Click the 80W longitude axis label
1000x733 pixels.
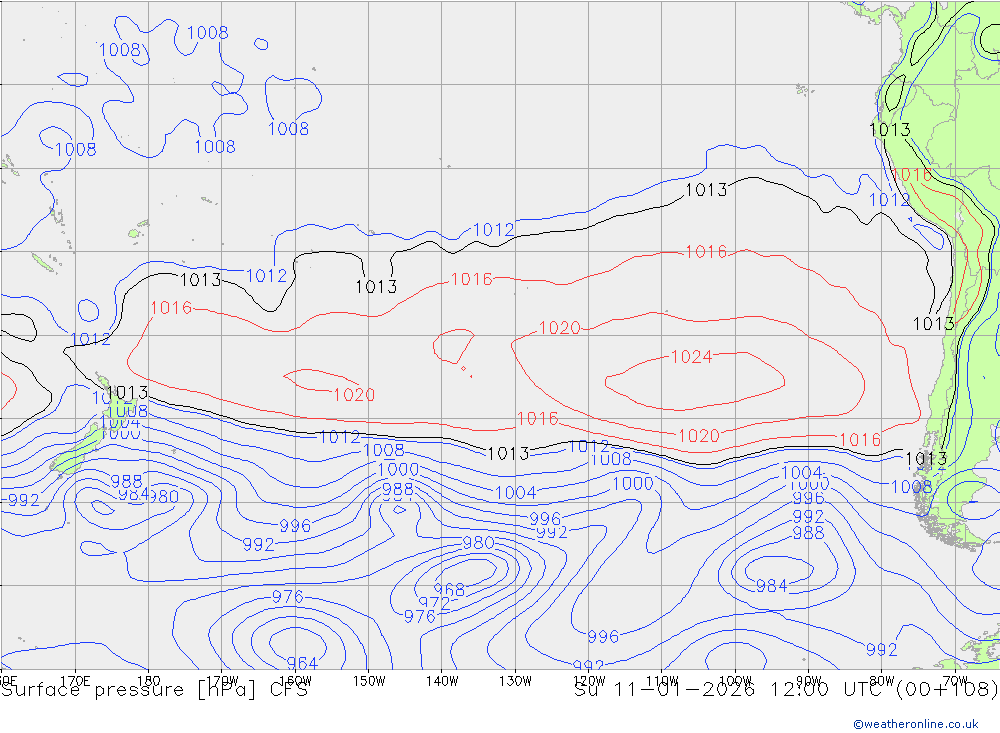coord(882,681)
